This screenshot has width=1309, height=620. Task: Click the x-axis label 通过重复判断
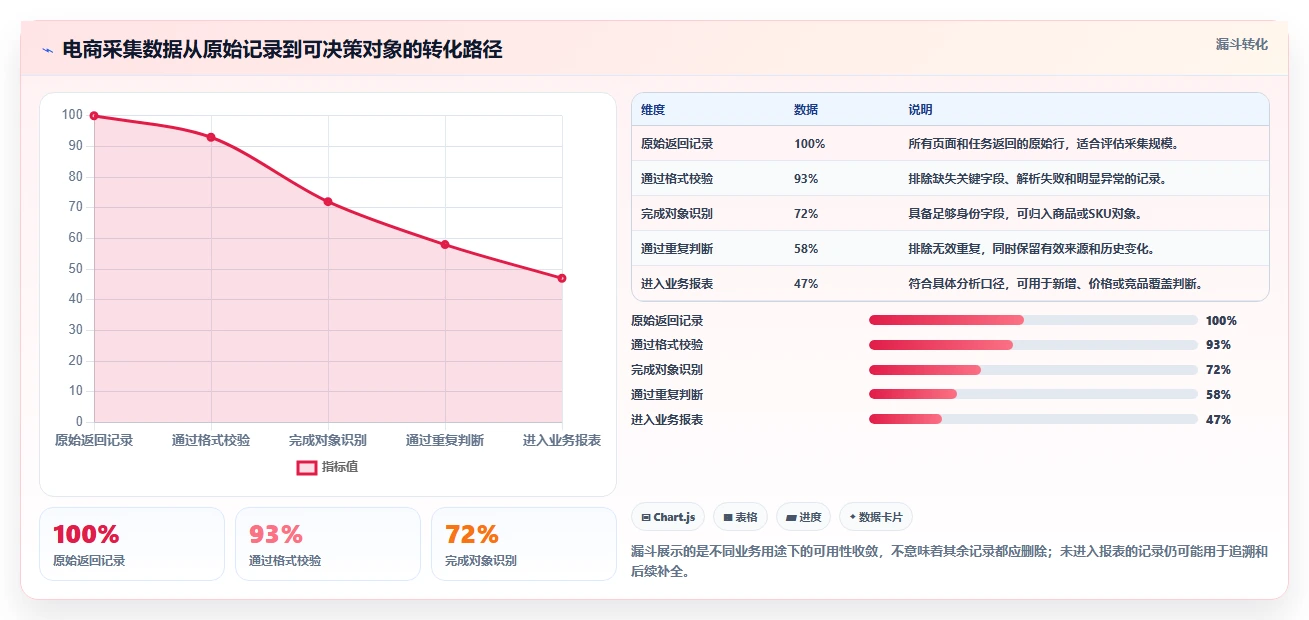click(x=445, y=440)
